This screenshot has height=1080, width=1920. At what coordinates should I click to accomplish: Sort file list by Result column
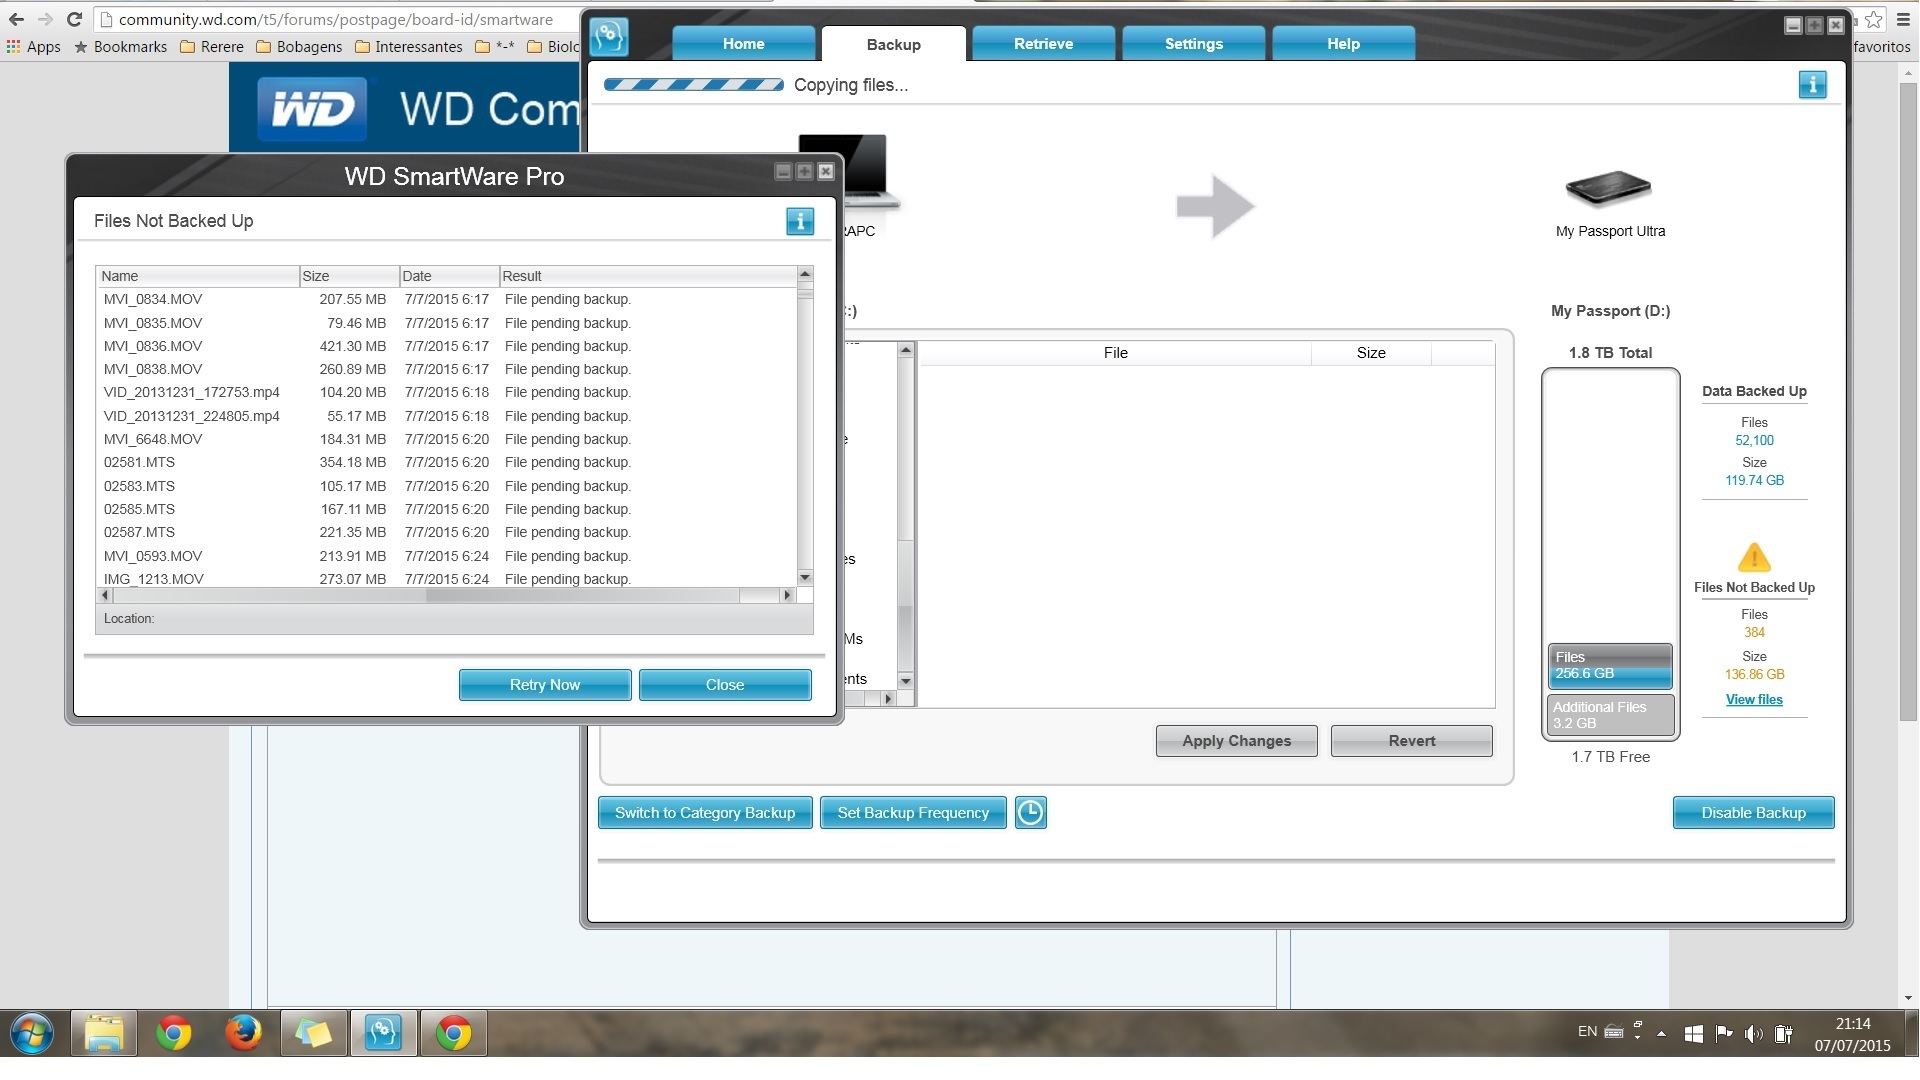pyautogui.click(x=647, y=276)
